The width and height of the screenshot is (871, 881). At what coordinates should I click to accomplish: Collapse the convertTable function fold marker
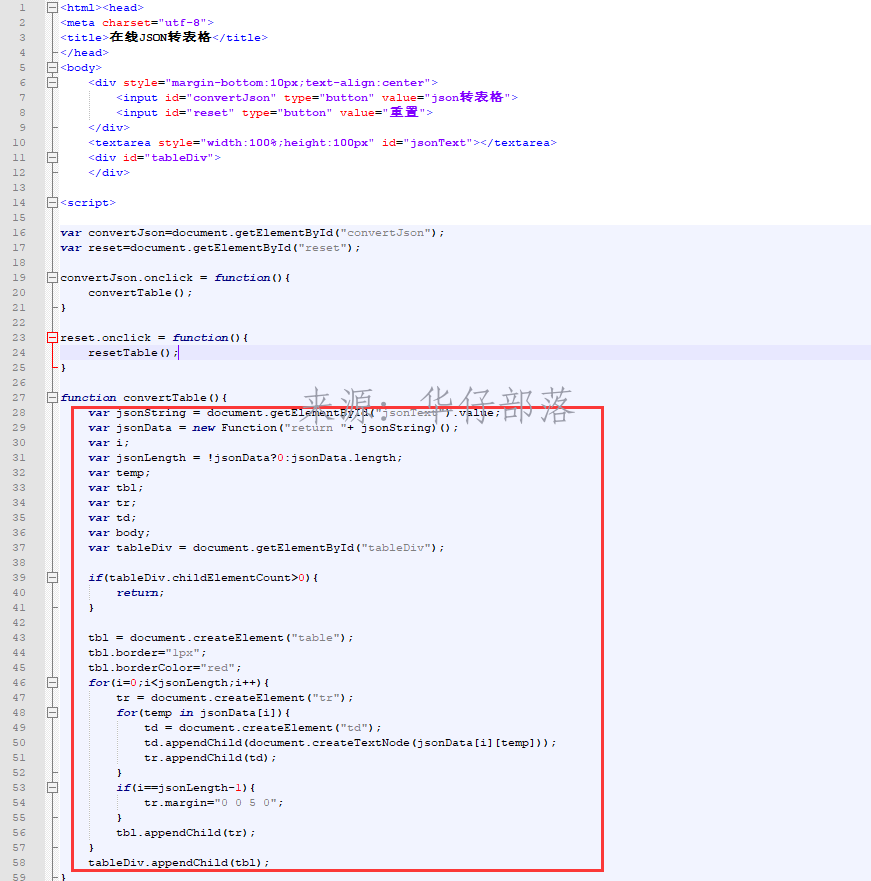52,398
